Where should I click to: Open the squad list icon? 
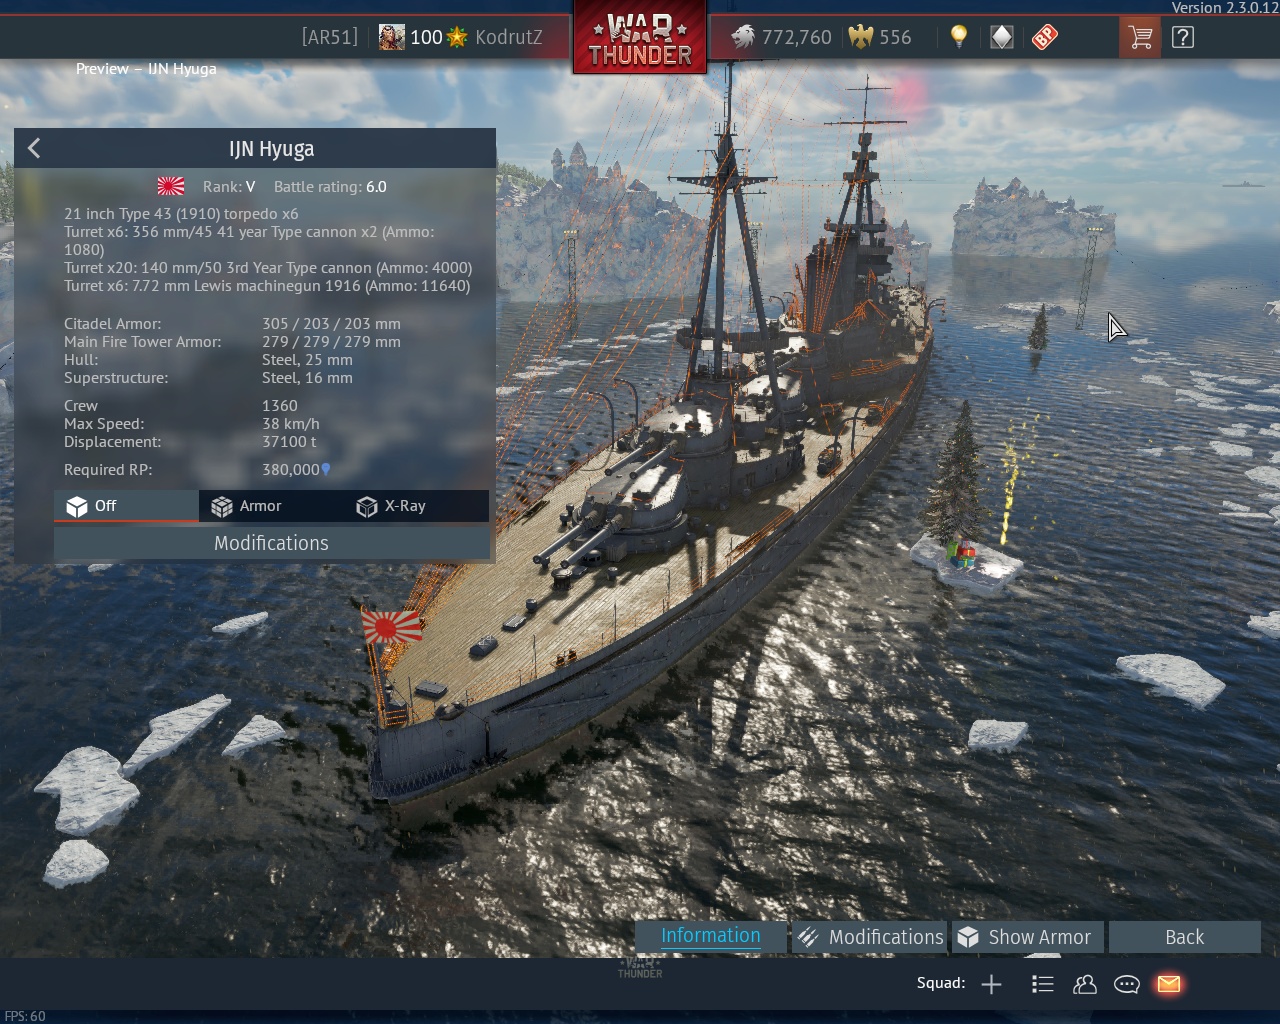point(1042,984)
